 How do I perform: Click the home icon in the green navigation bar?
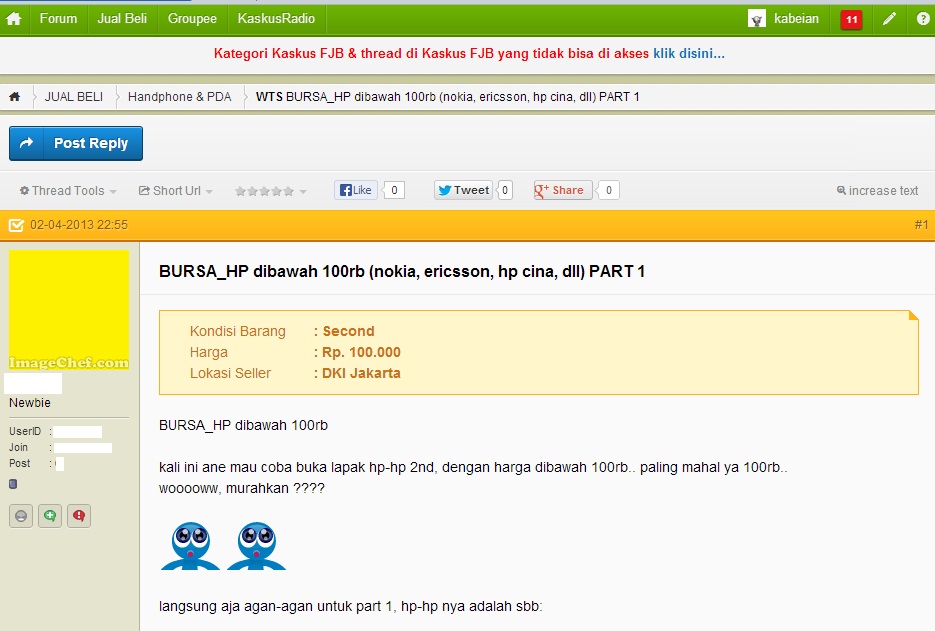point(15,18)
